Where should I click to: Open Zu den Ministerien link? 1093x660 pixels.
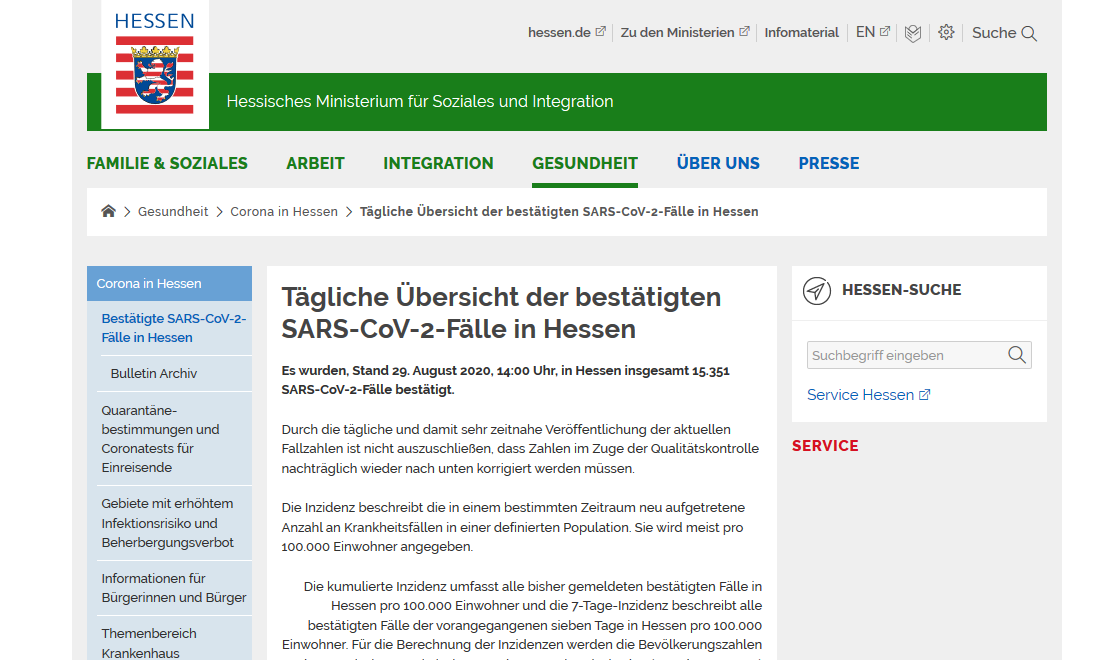pos(685,32)
